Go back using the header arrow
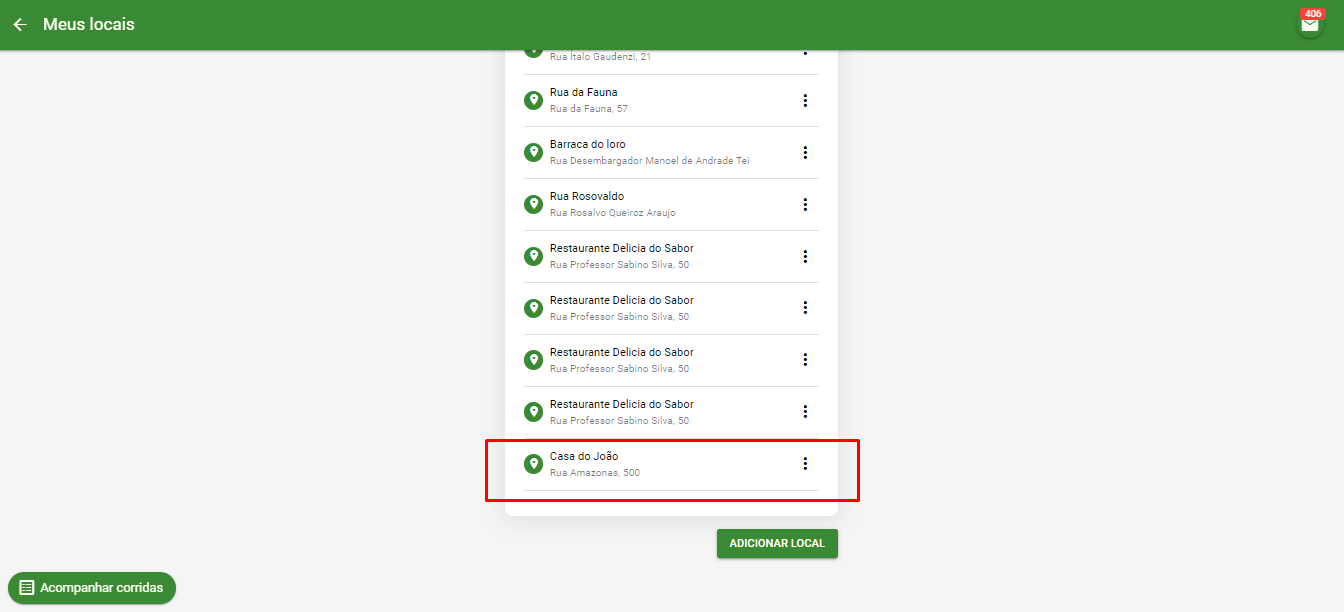Image resolution: width=1344 pixels, height=612 pixels. (x=20, y=24)
